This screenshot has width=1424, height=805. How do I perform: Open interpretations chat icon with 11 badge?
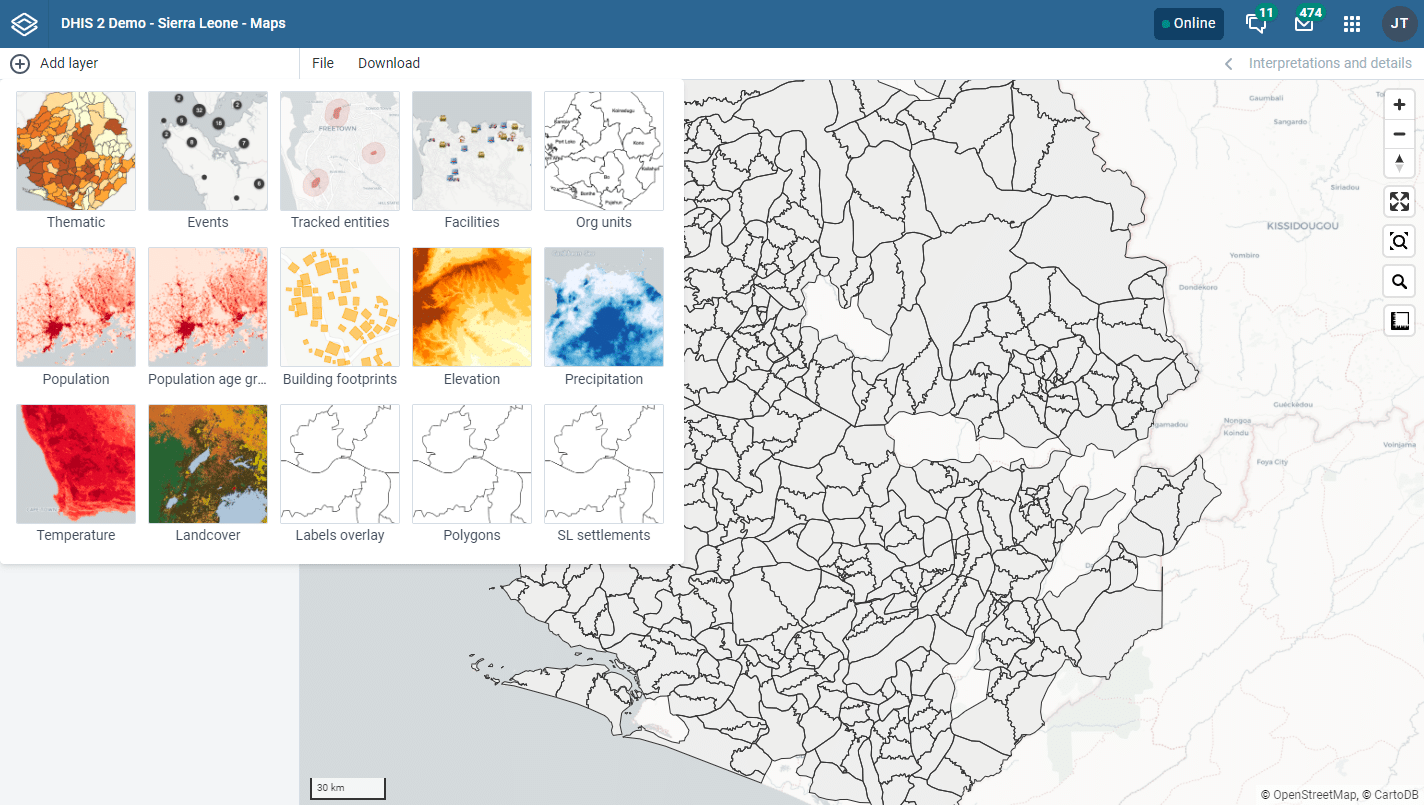click(x=1256, y=24)
